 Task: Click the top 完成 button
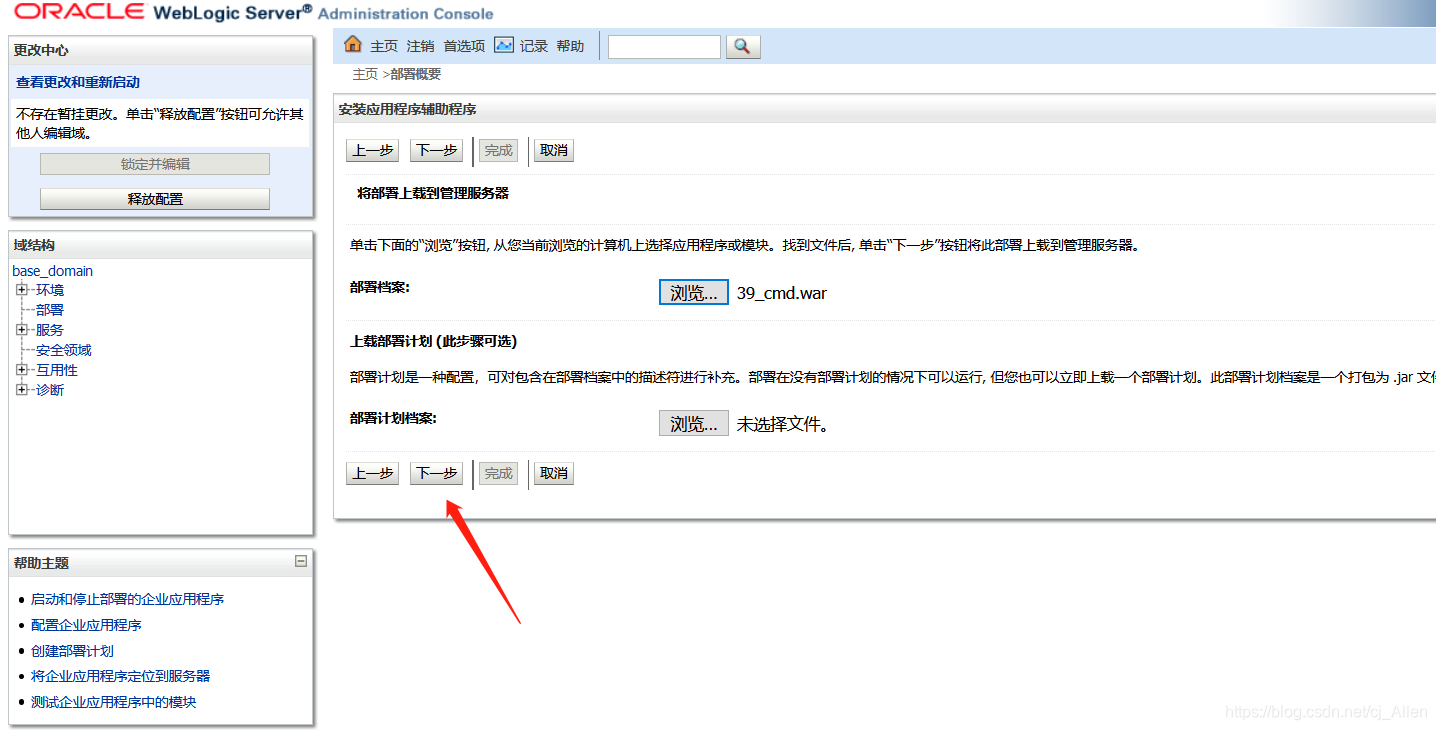[x=498, y=150]
